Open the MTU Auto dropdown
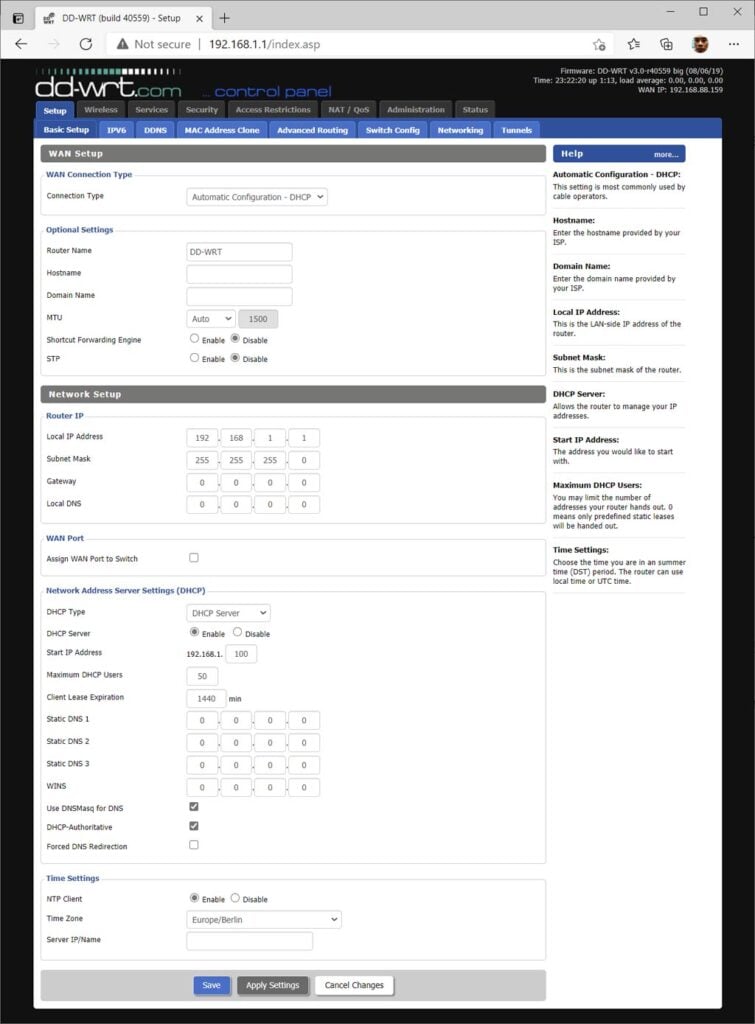 click(211, 319)
